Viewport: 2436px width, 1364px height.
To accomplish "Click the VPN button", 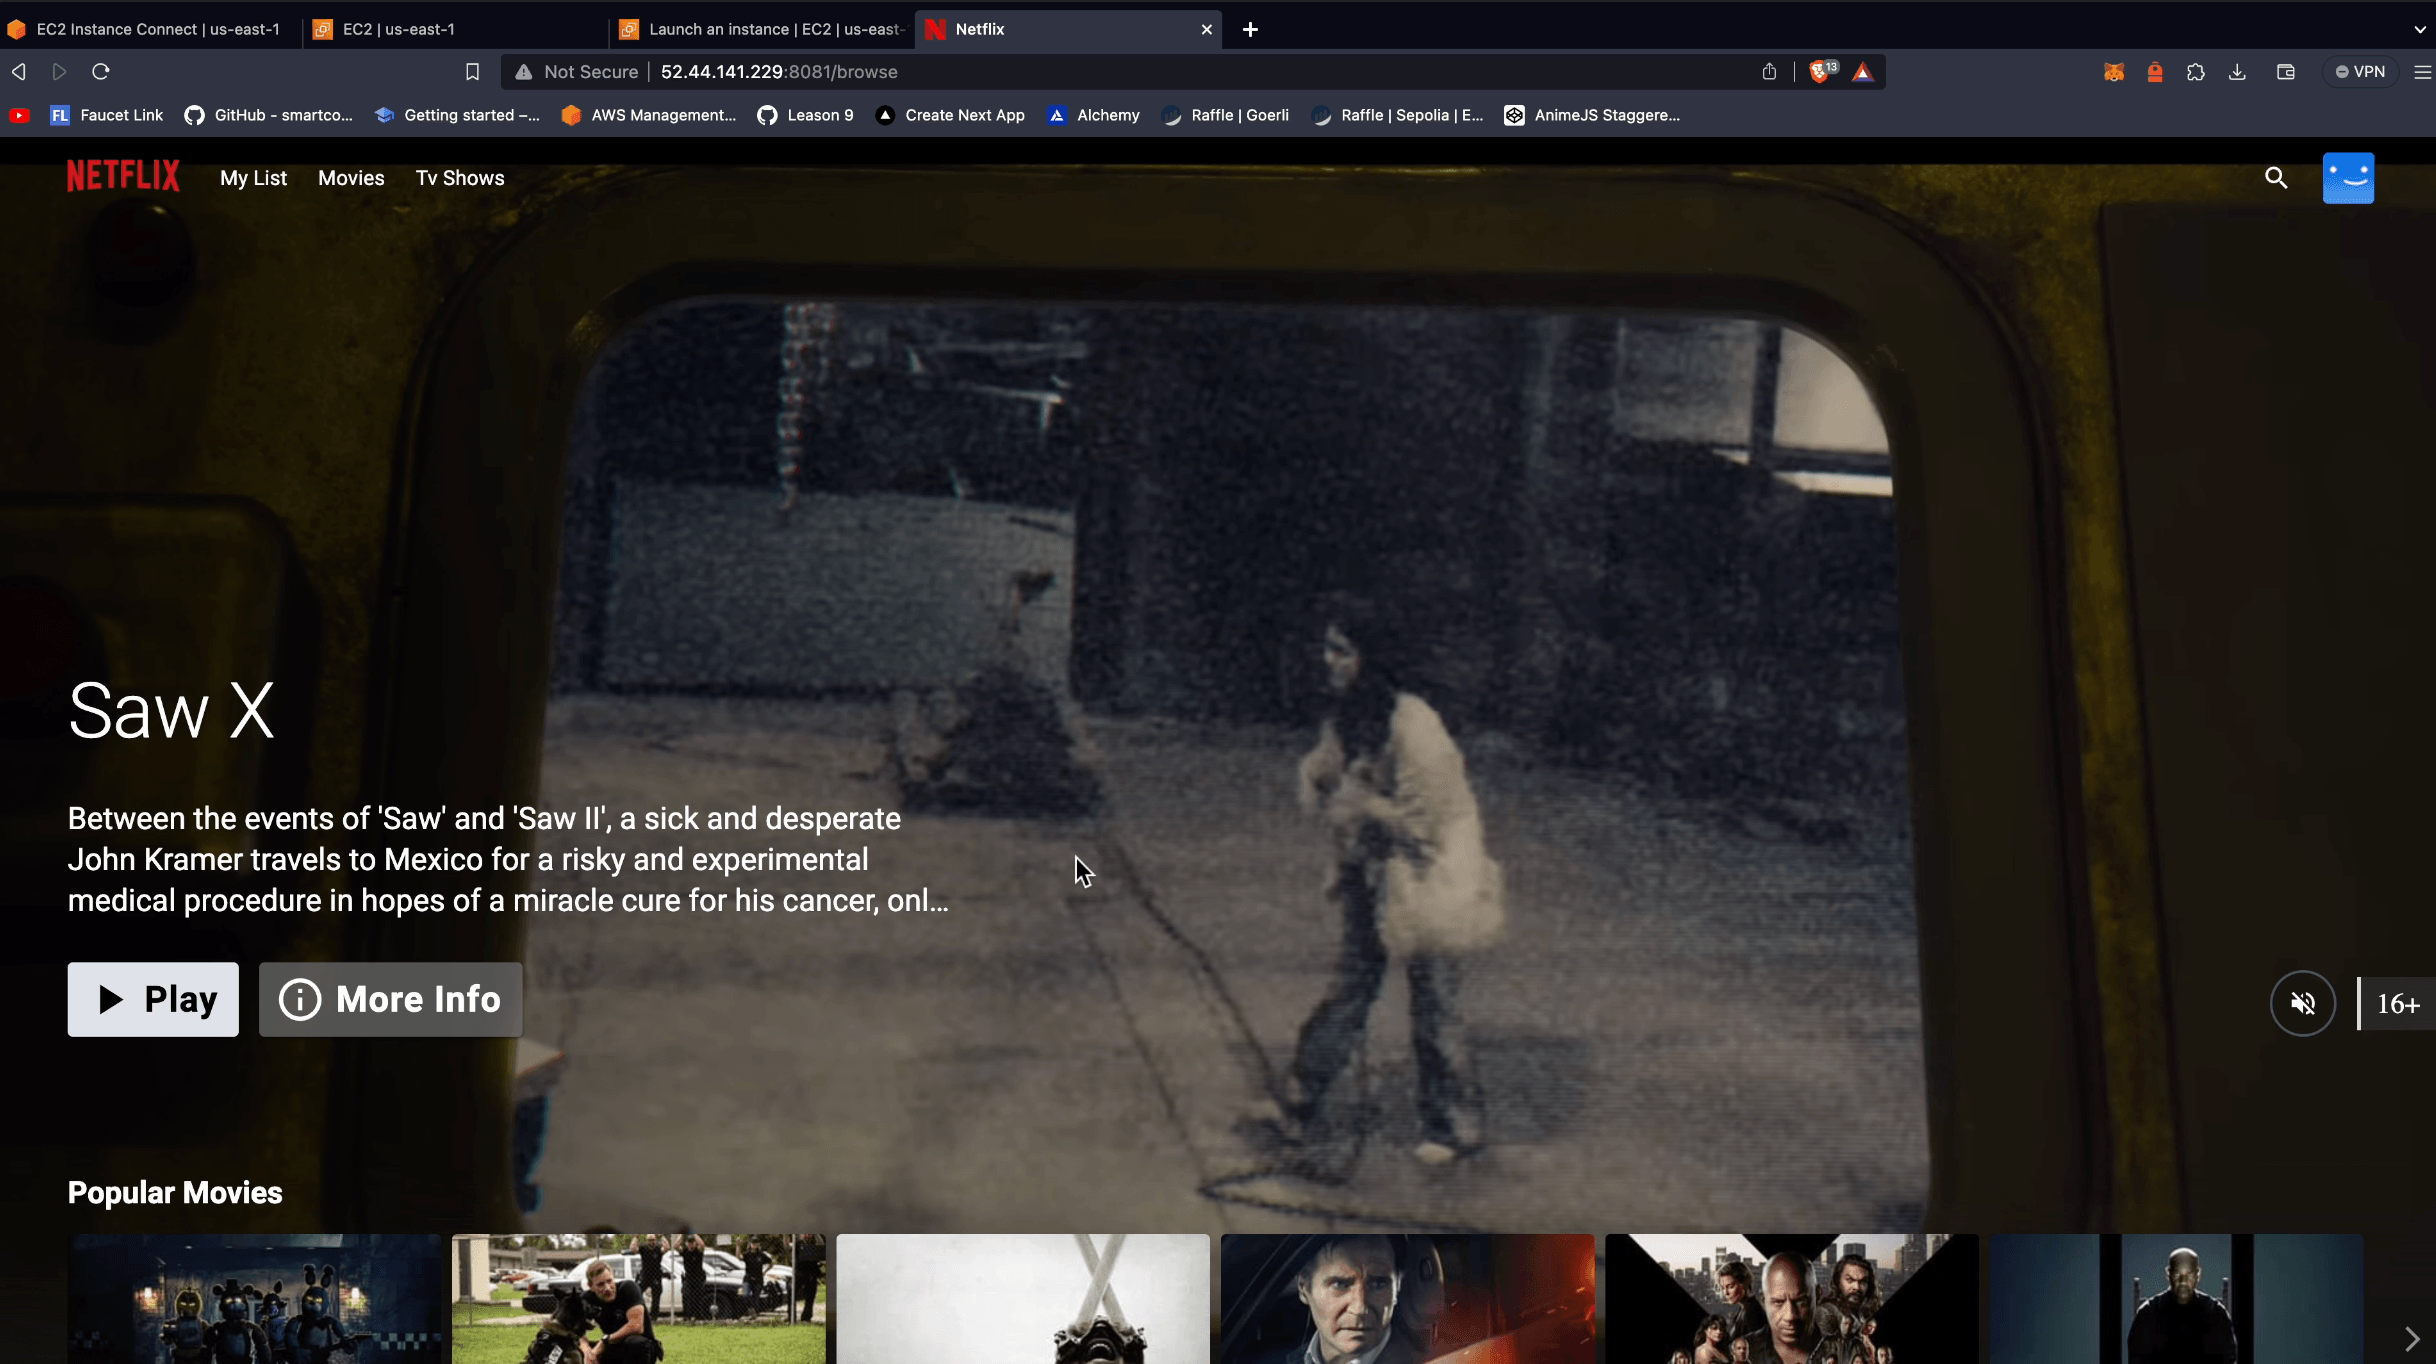I will point(2360,72).
